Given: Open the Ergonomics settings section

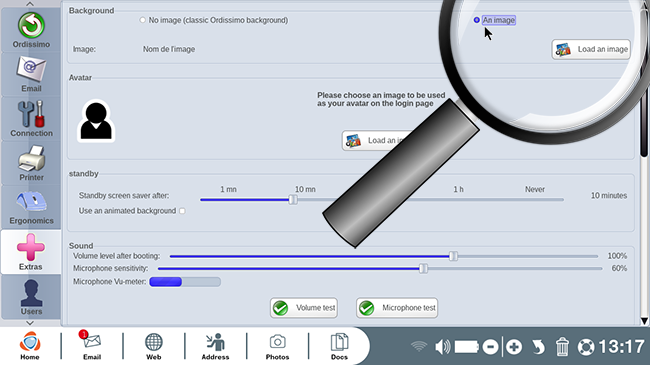Looking at the screenshot, I should pyautogui.click(x=31, y=207).
